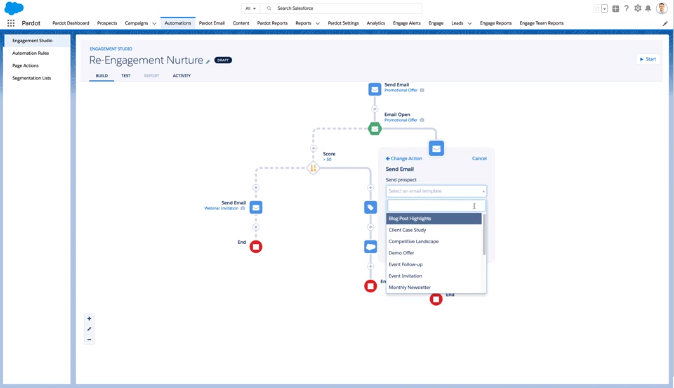Select the Email Open trigger node
The image size is (674, 388).
click(x=375, y=128)
